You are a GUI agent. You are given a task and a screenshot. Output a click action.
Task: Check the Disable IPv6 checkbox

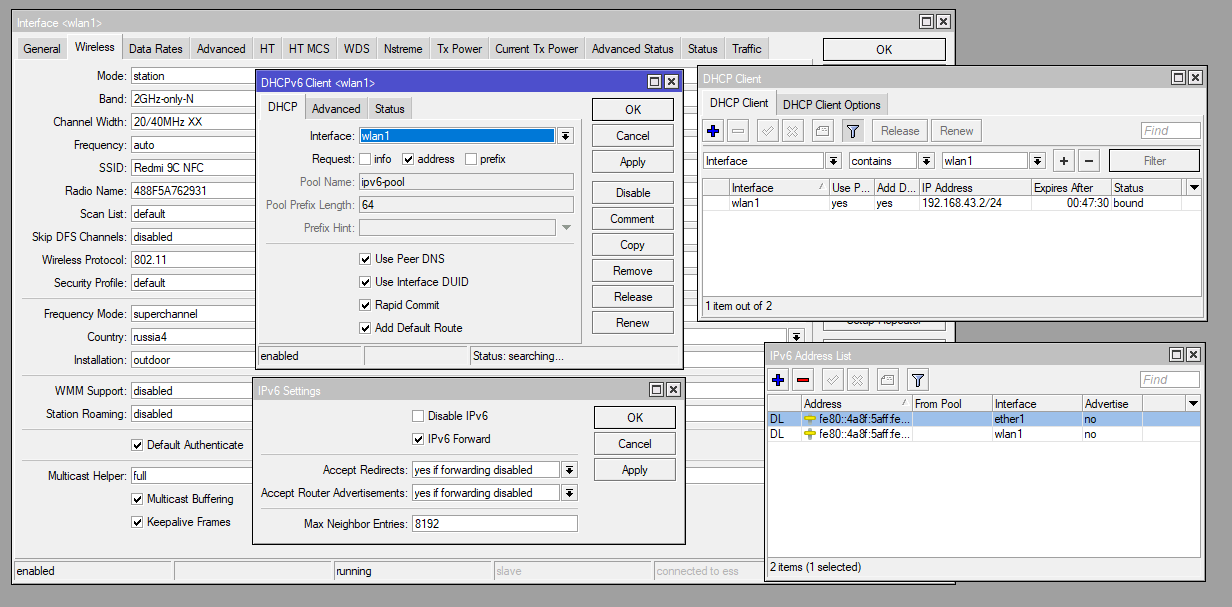point(418,416)
